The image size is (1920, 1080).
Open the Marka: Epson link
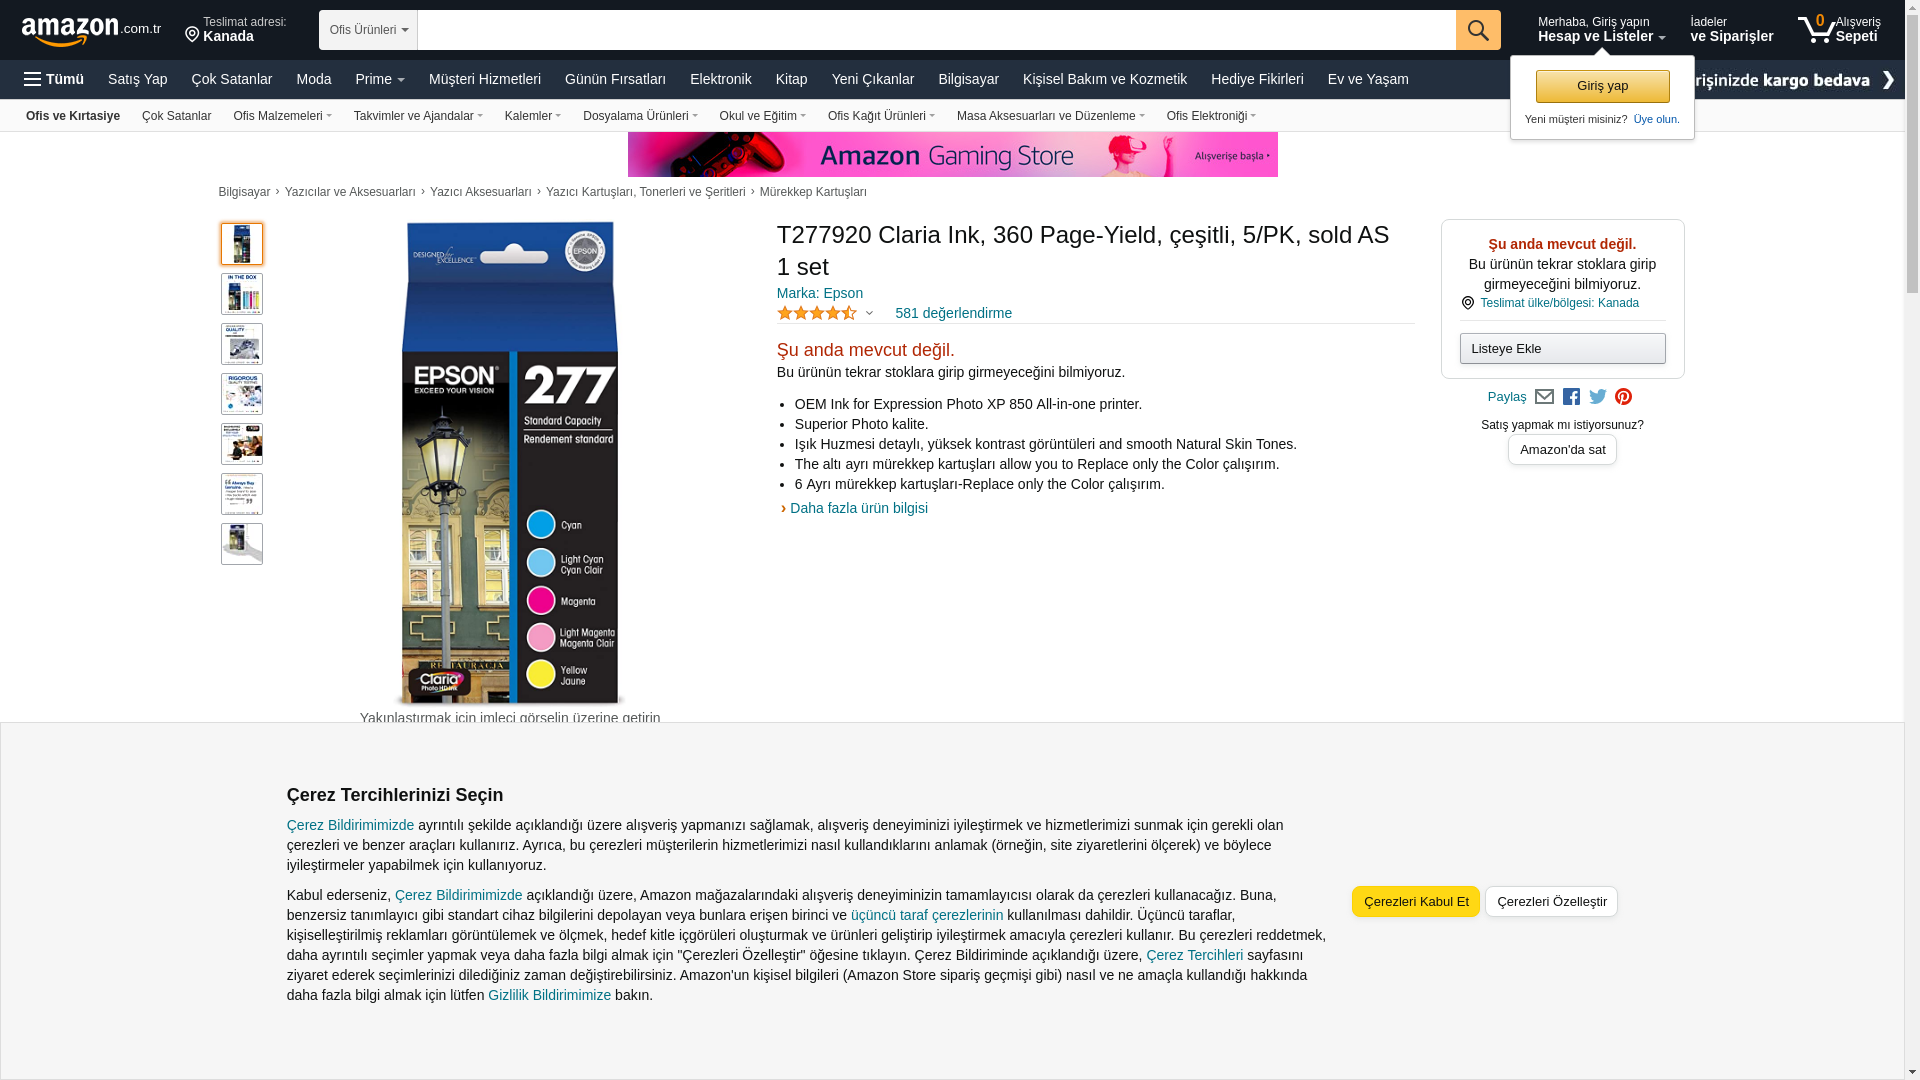coord(820,293)
